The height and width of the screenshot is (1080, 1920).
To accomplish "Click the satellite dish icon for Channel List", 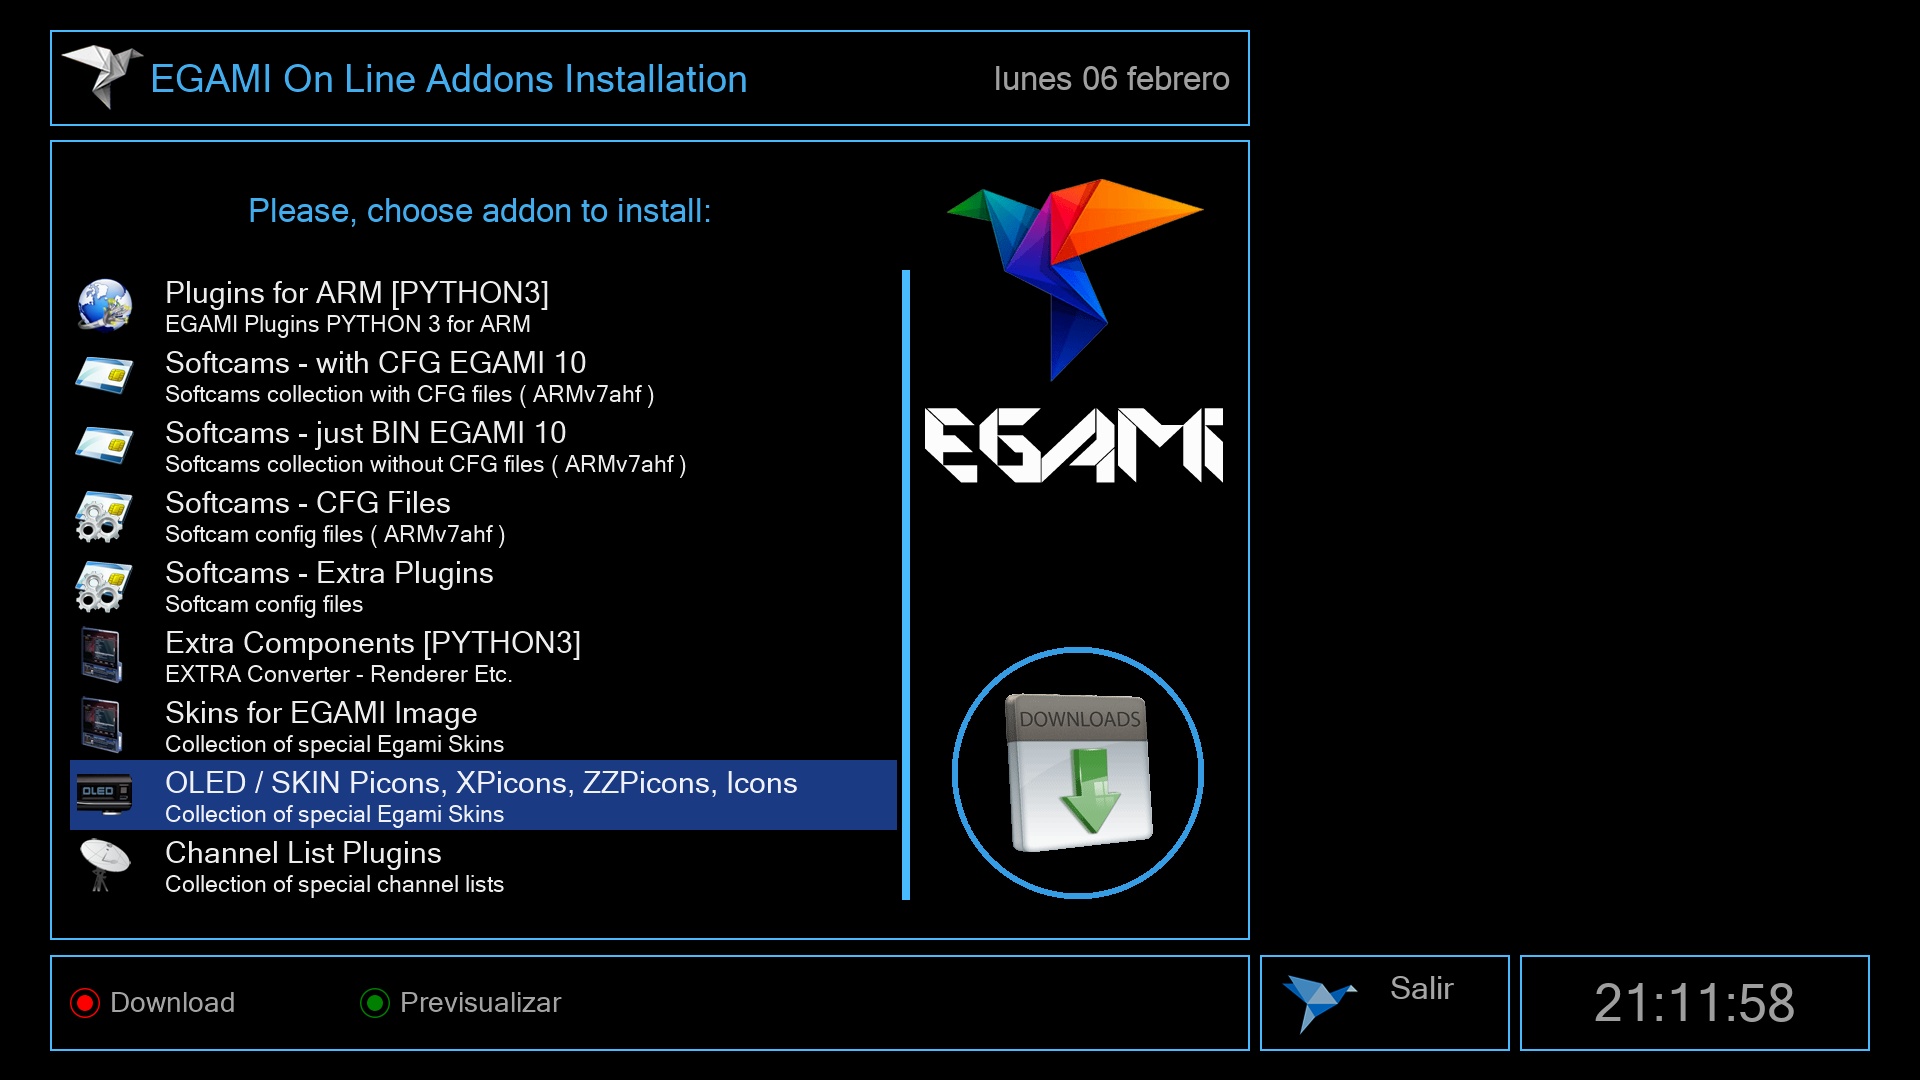I will click(x=104, y=864).
